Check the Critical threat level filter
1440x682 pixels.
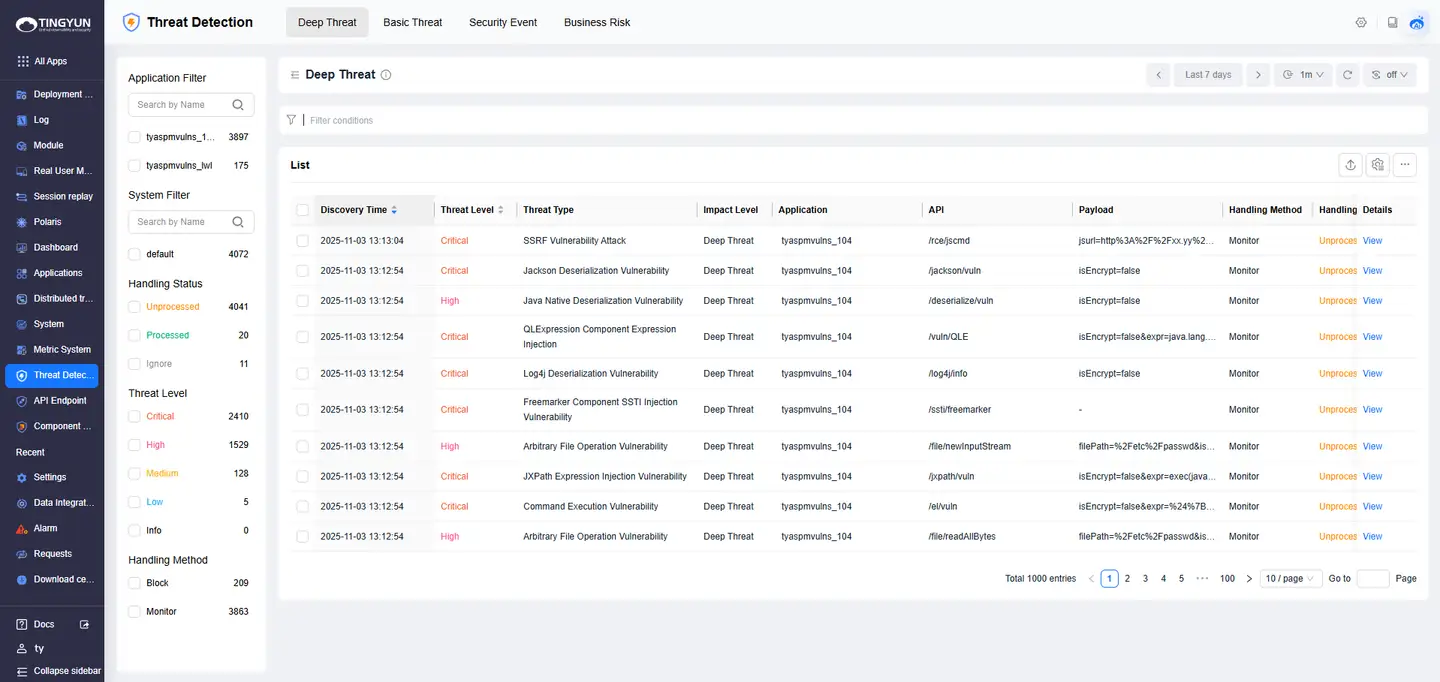tap(135, 417)
